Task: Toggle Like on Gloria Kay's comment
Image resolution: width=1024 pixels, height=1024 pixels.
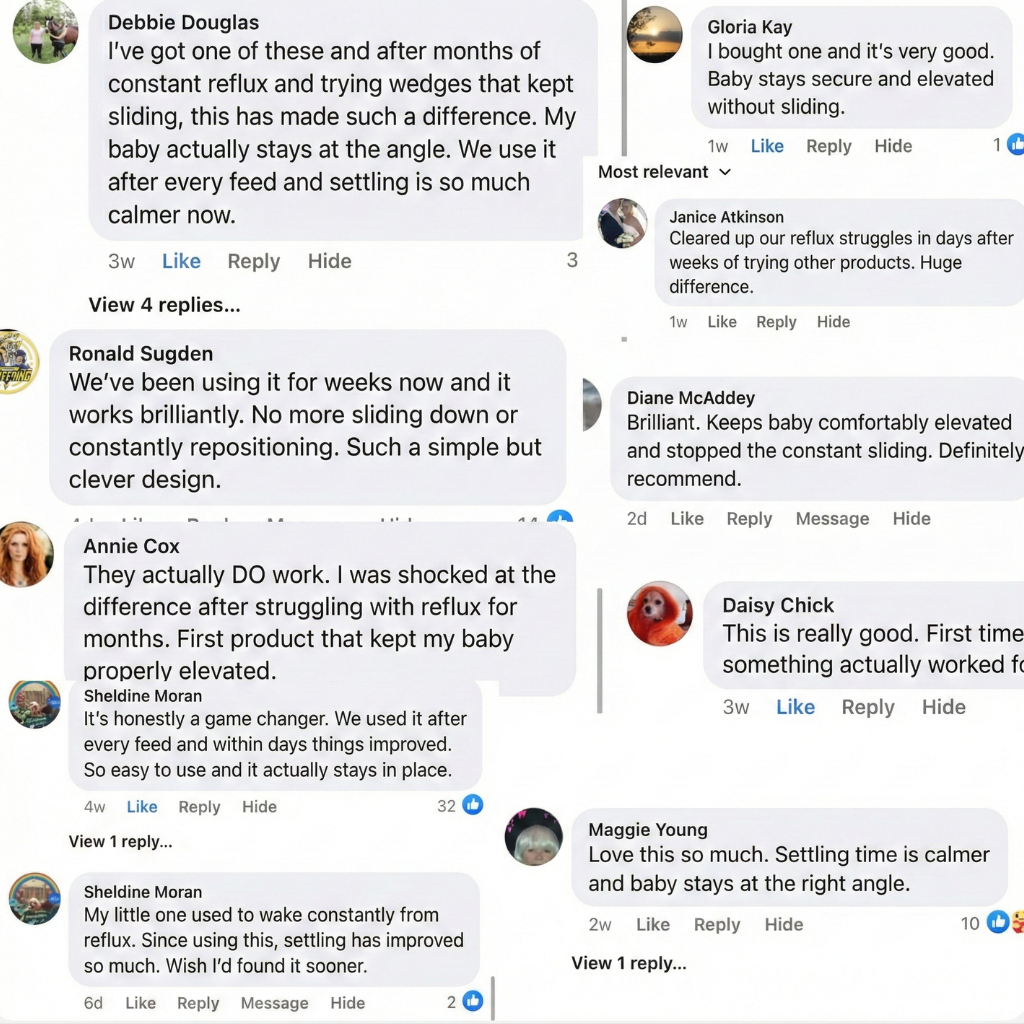Action: pos(767,146)
